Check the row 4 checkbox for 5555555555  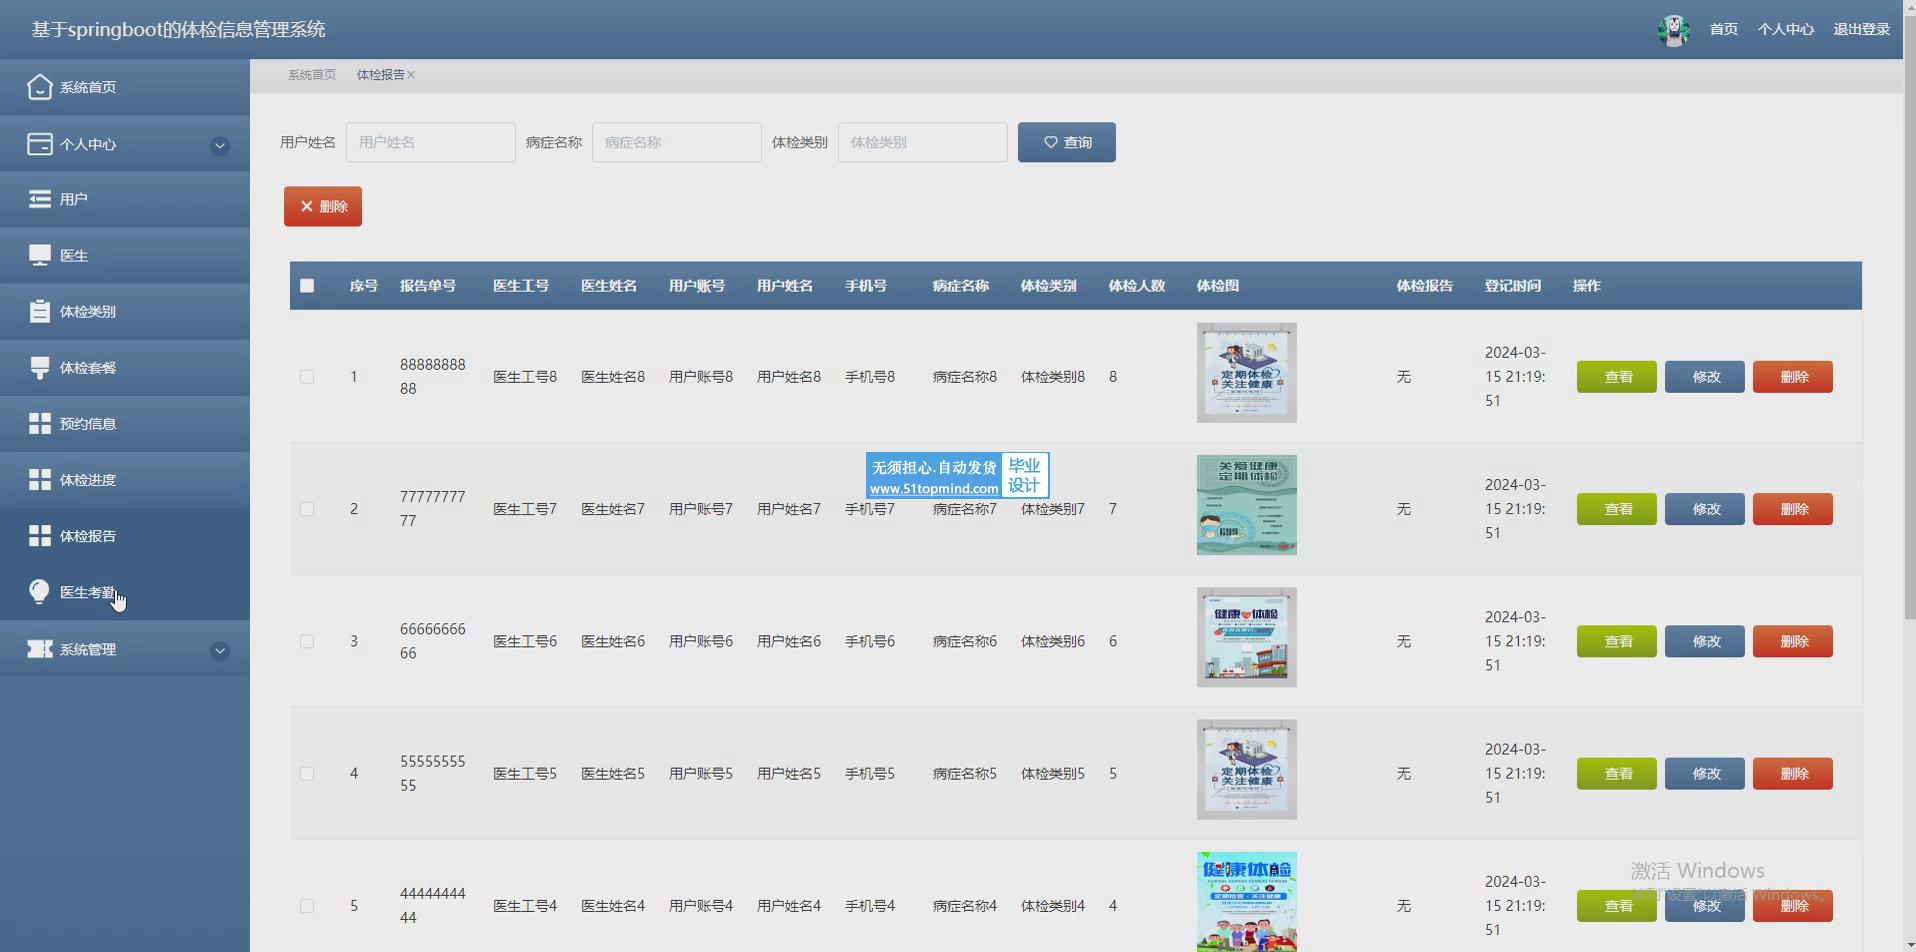click(307, 774)
